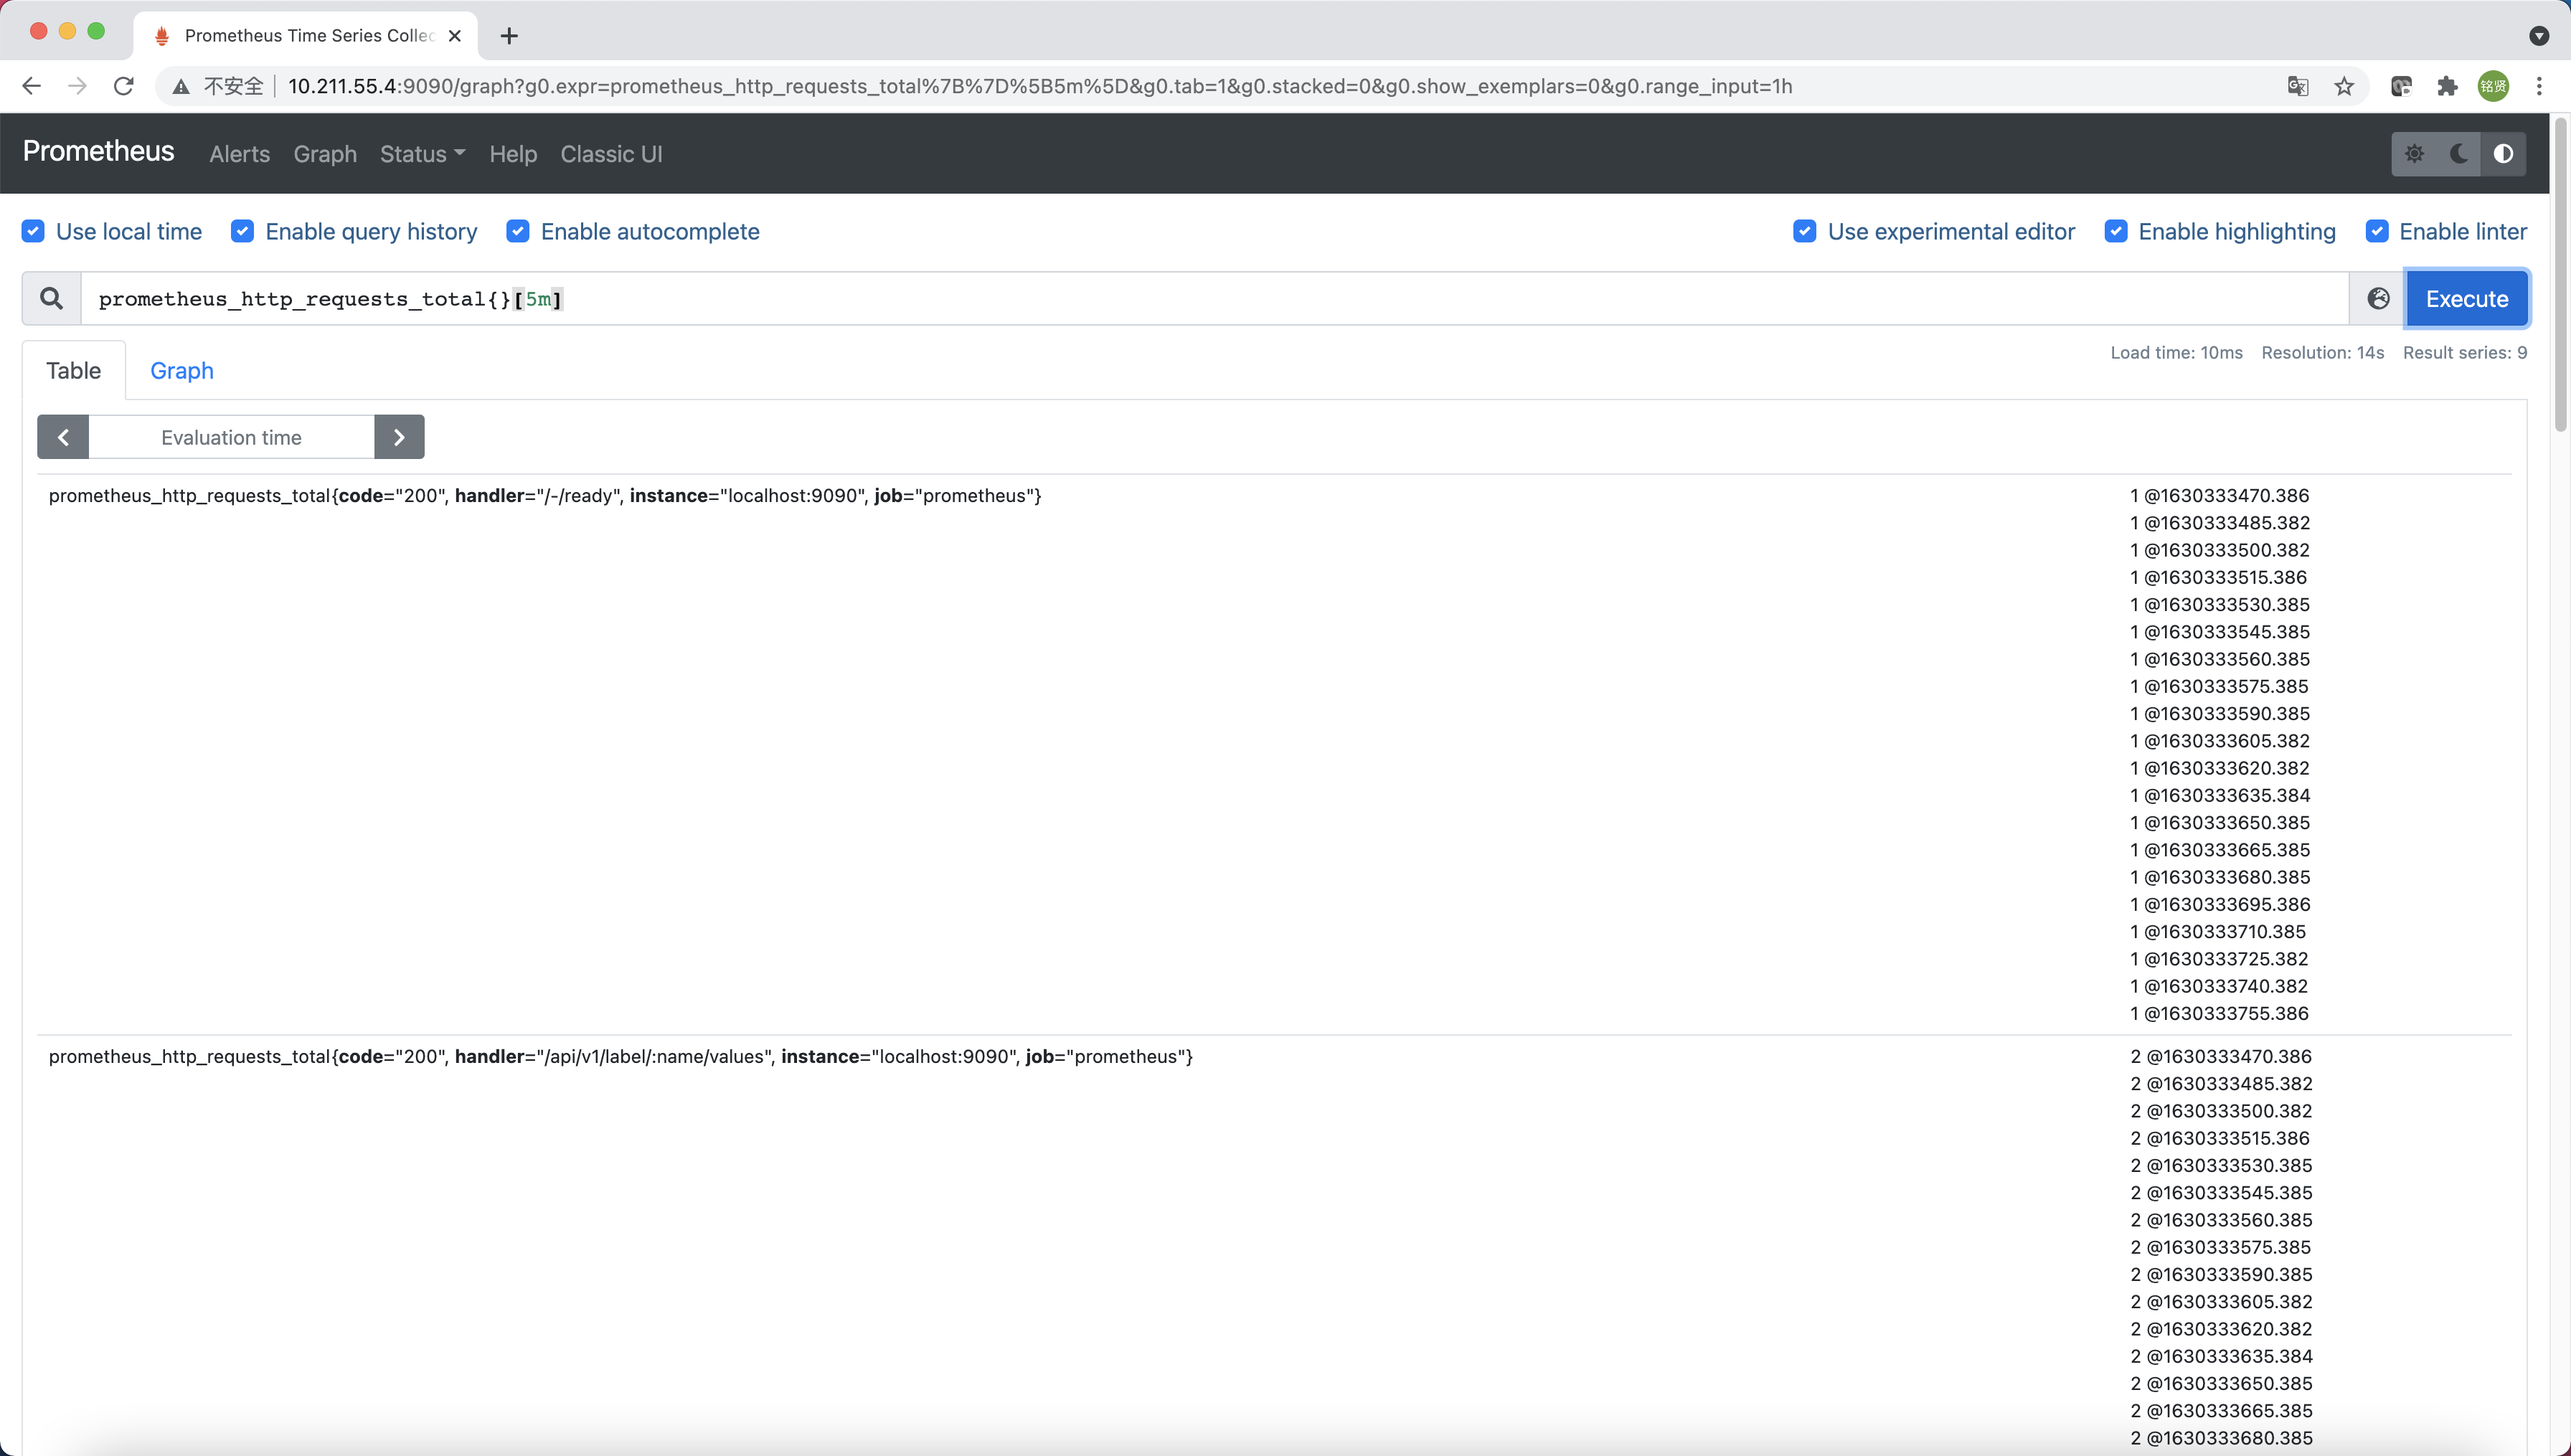Open the browser extensions puzzle icon
Screen dimensions: 2571x1456
2446,86
